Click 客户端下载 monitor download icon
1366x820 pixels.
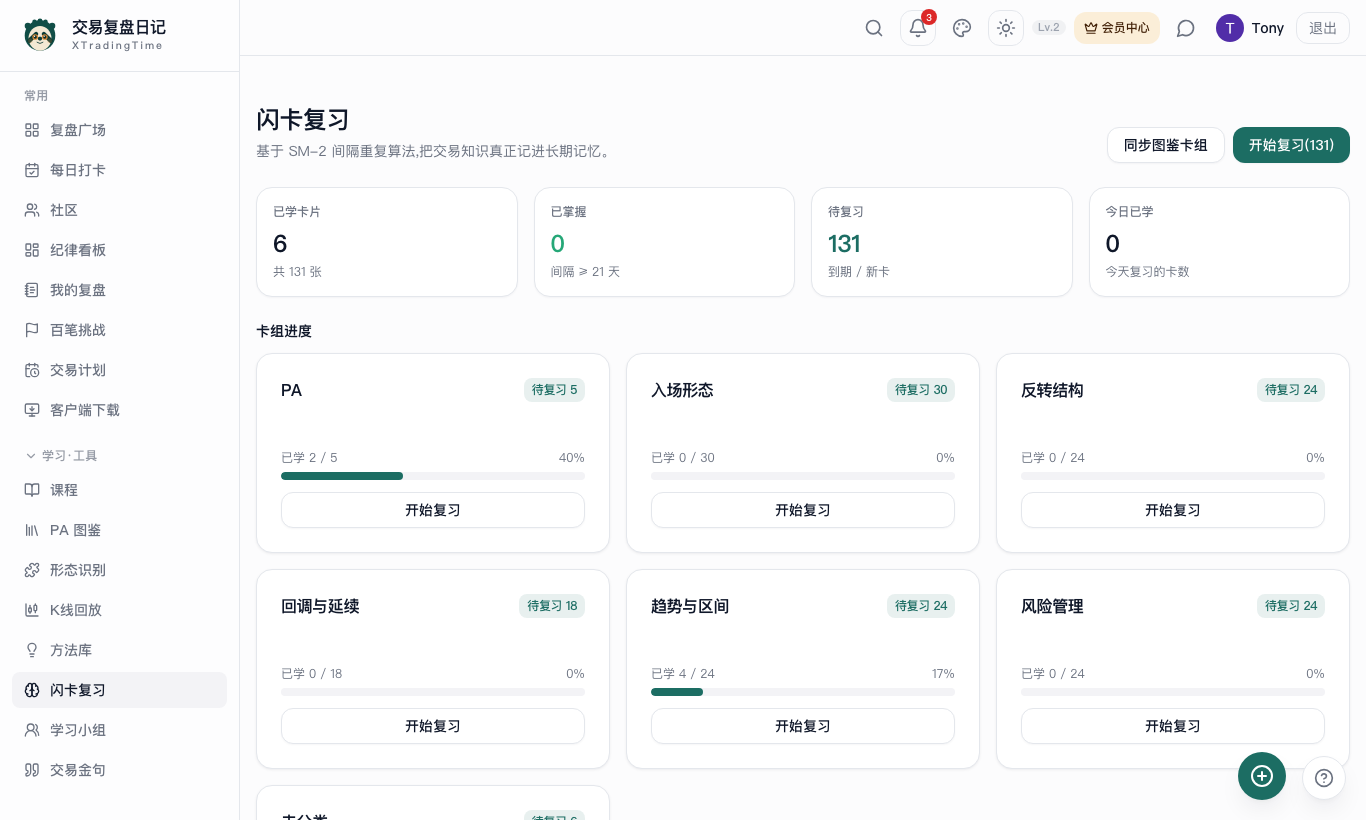pyautogui.click(x=32, y=410)
